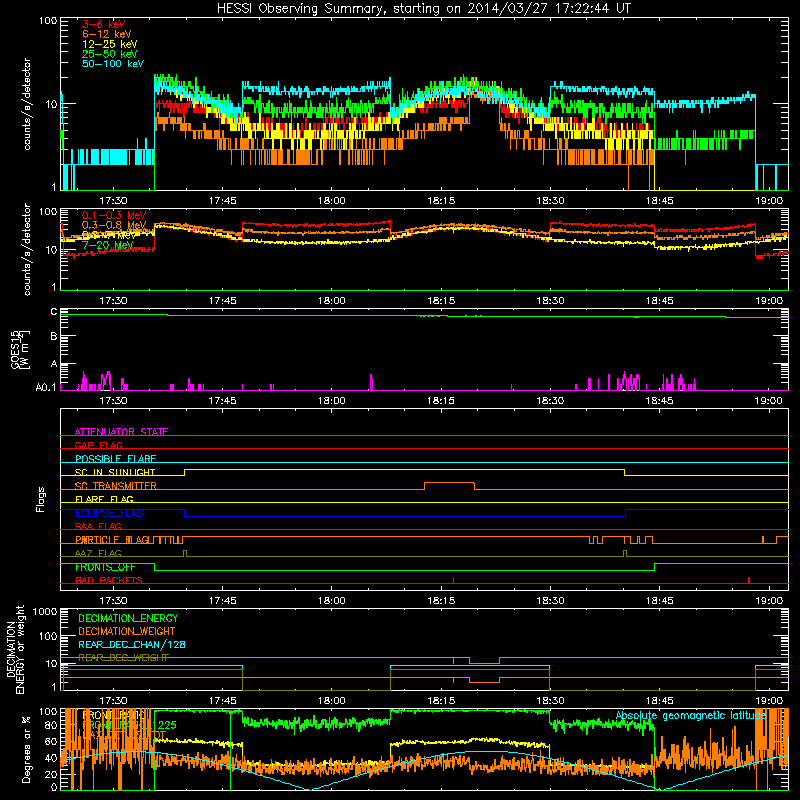Click the A0.1 tick label on GOES axis
The height and width of the screenshot is (800, 800).
click(x=46, y=387)
